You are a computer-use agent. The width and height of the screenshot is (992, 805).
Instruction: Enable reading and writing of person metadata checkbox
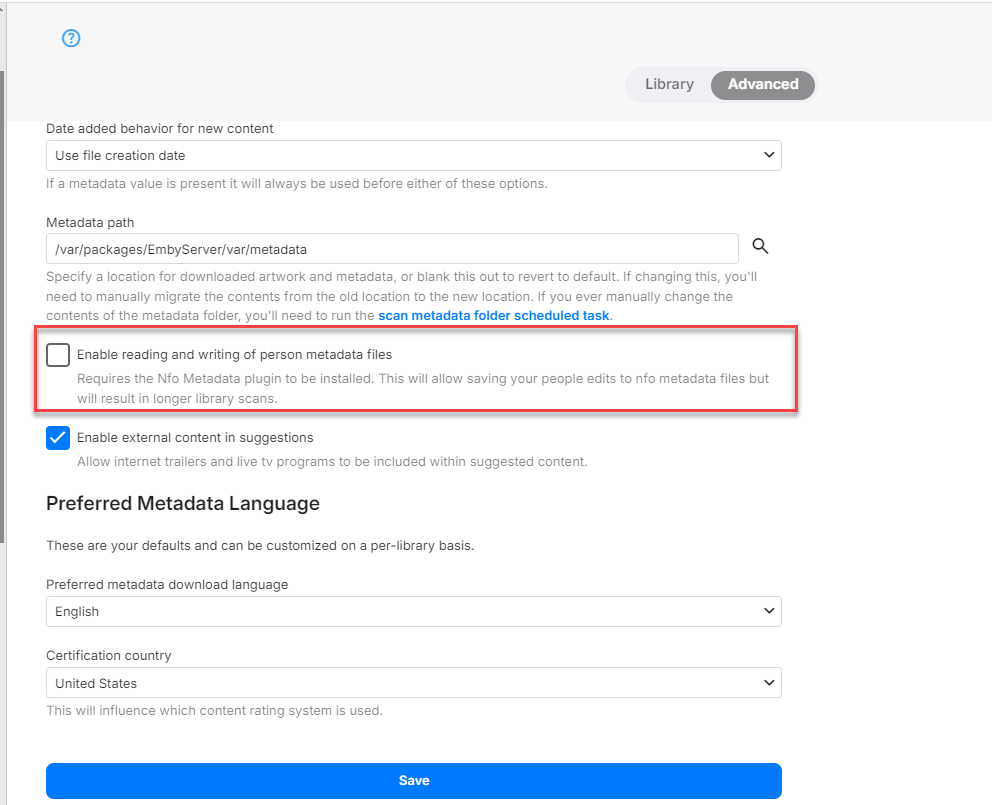58,355
